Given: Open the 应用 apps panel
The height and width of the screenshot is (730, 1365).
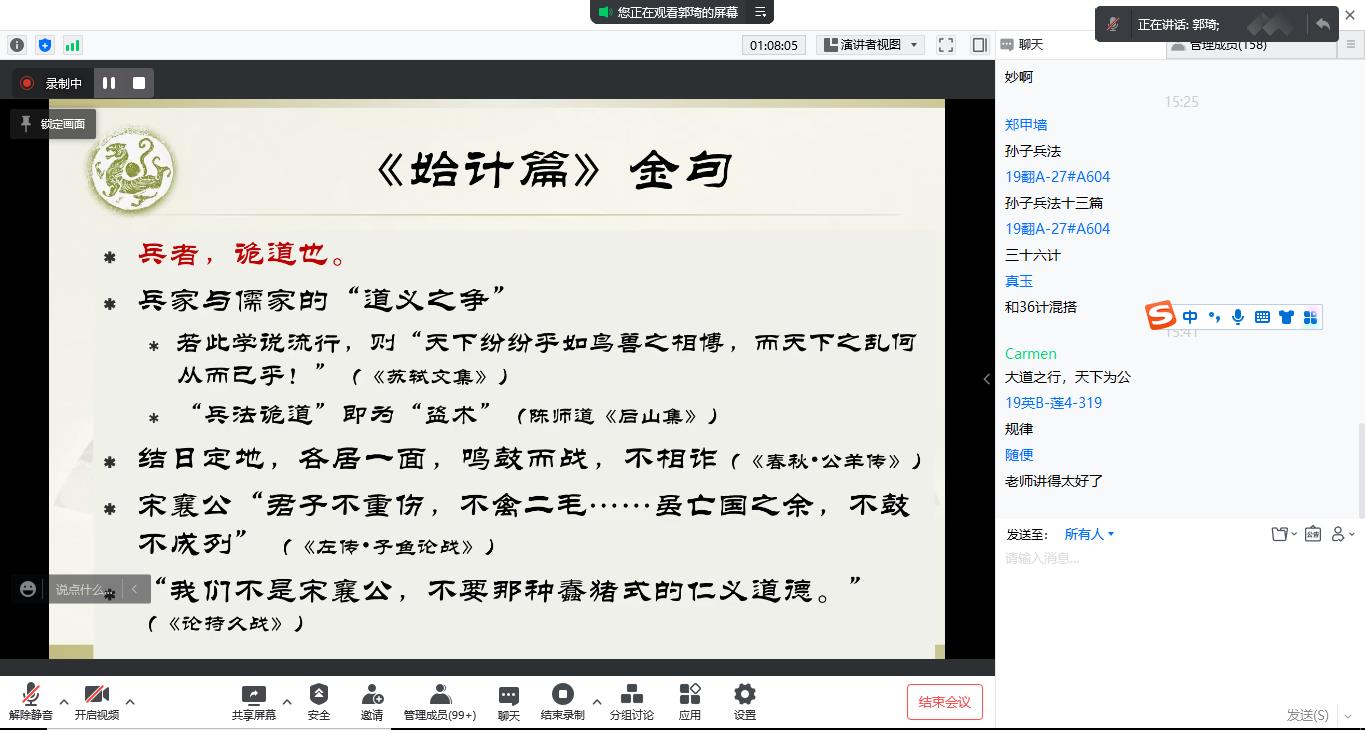Looking at the screenshot, I should tap(689, 700).
